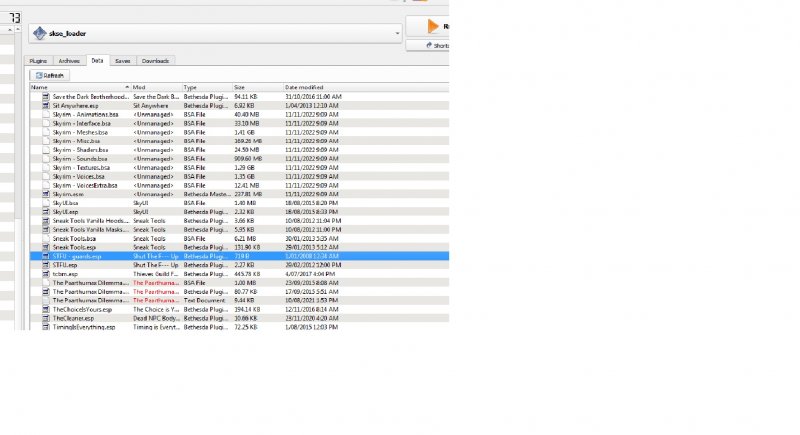Click the Run button
The height and width of the screenshot is (435, 800).
428,26
